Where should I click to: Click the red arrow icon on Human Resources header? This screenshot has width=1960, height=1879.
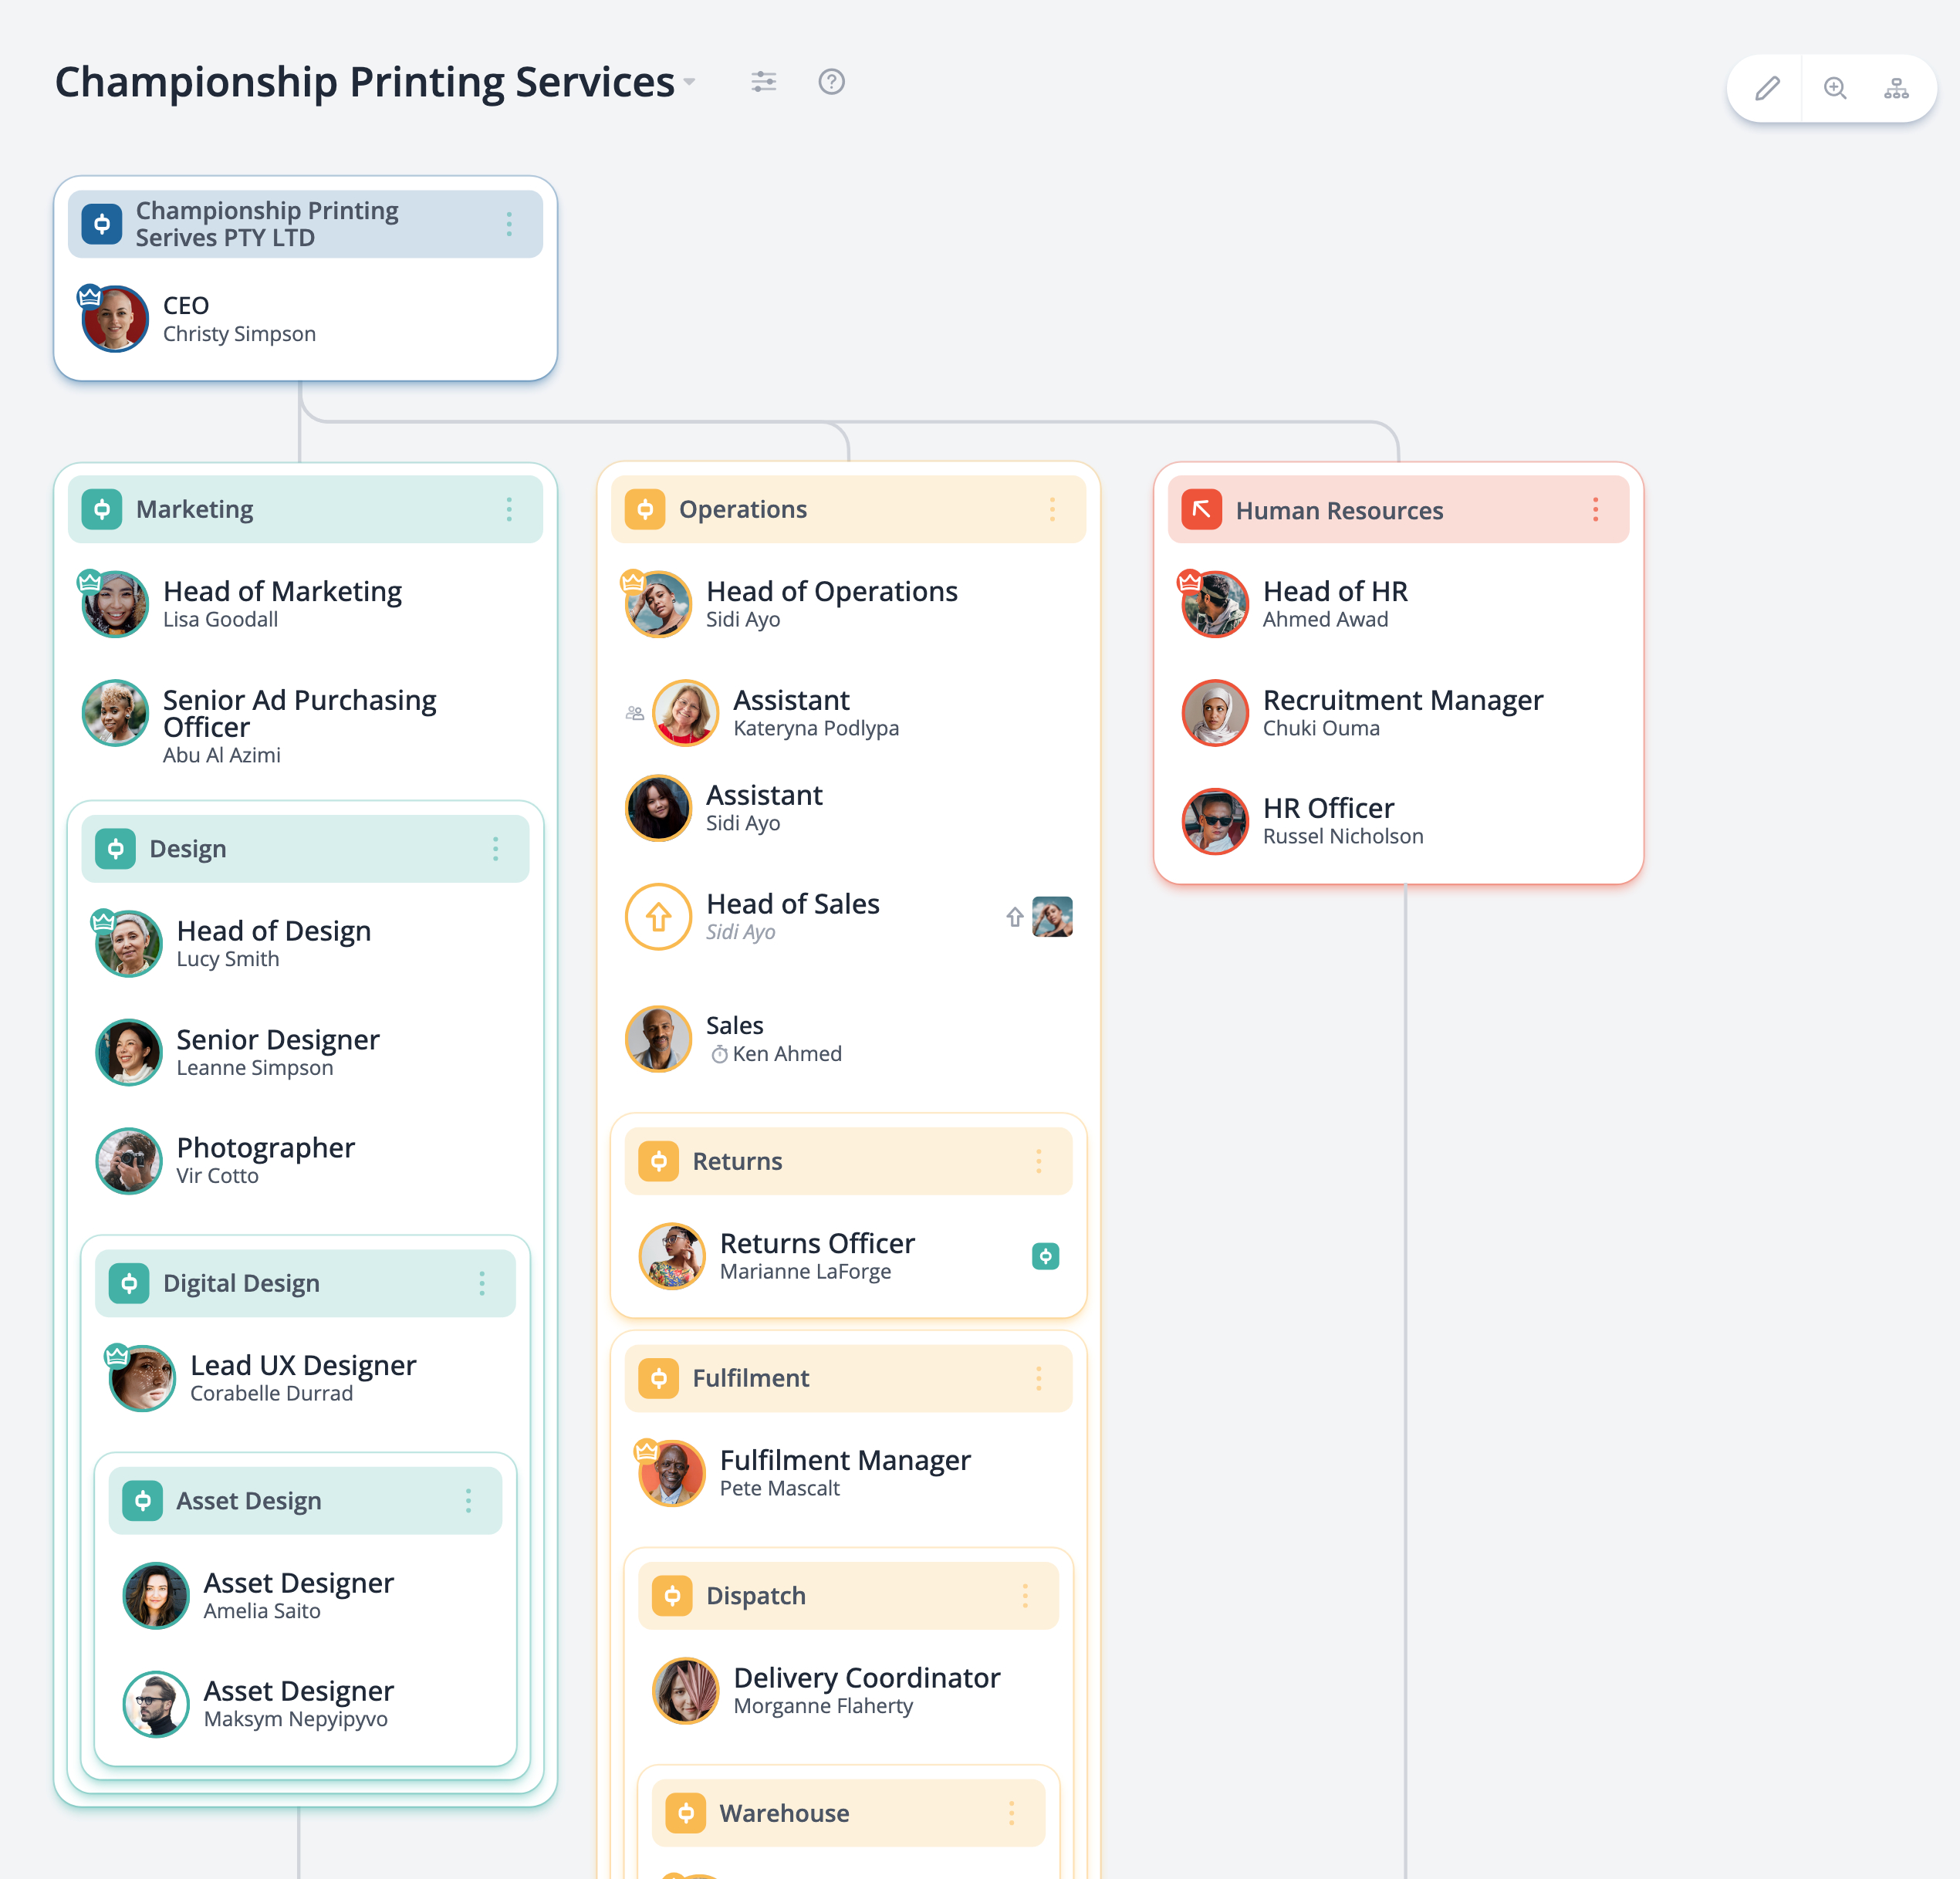1201,509
